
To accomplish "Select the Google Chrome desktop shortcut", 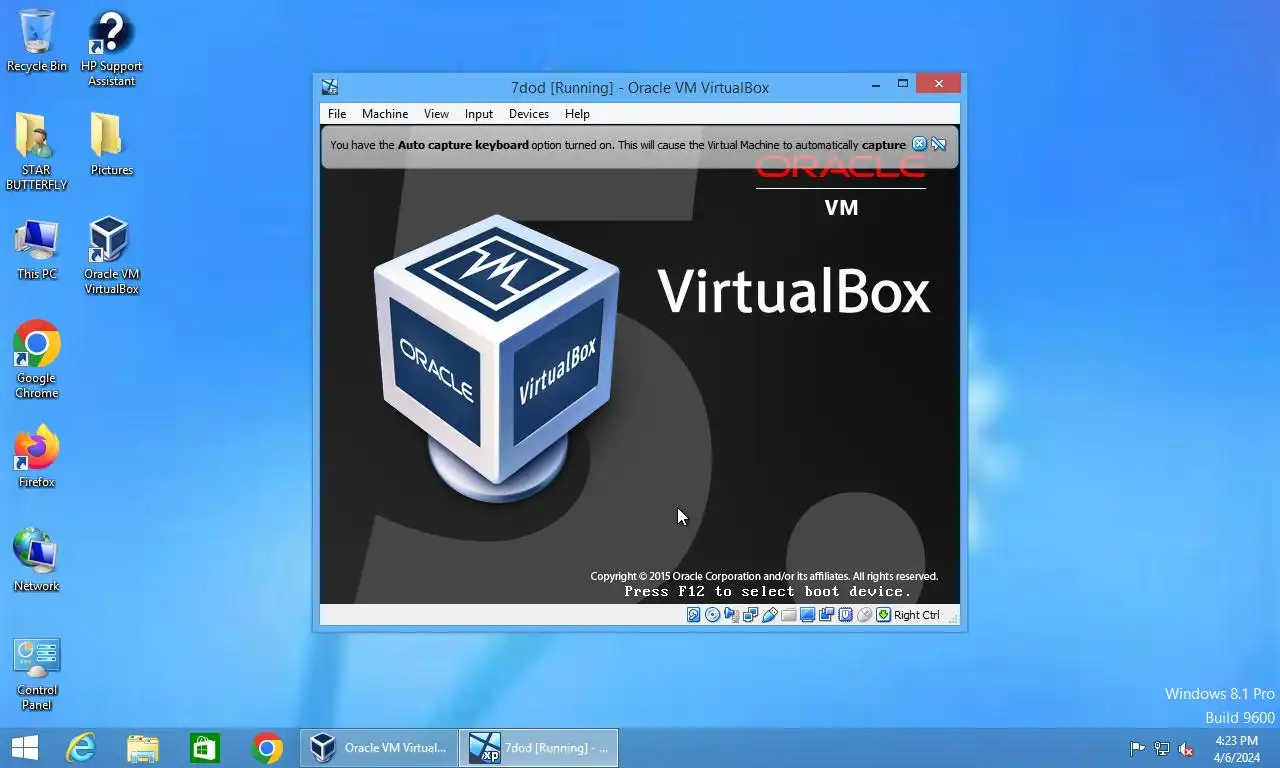I will click(37, 360).
